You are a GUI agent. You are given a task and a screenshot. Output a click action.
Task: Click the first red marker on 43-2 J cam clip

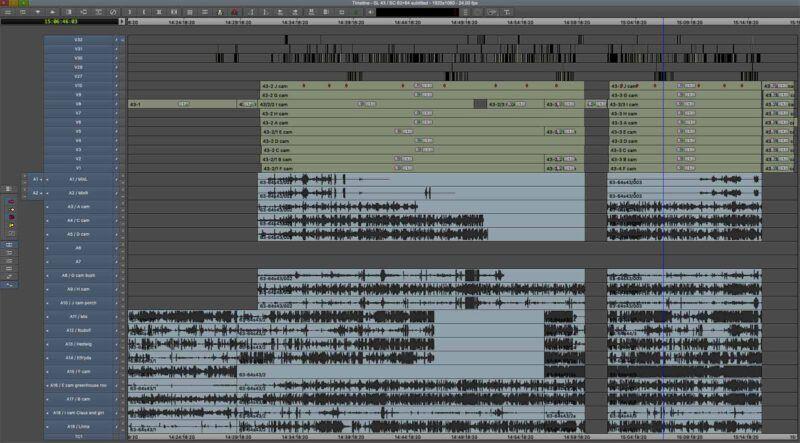pos(304,85)
